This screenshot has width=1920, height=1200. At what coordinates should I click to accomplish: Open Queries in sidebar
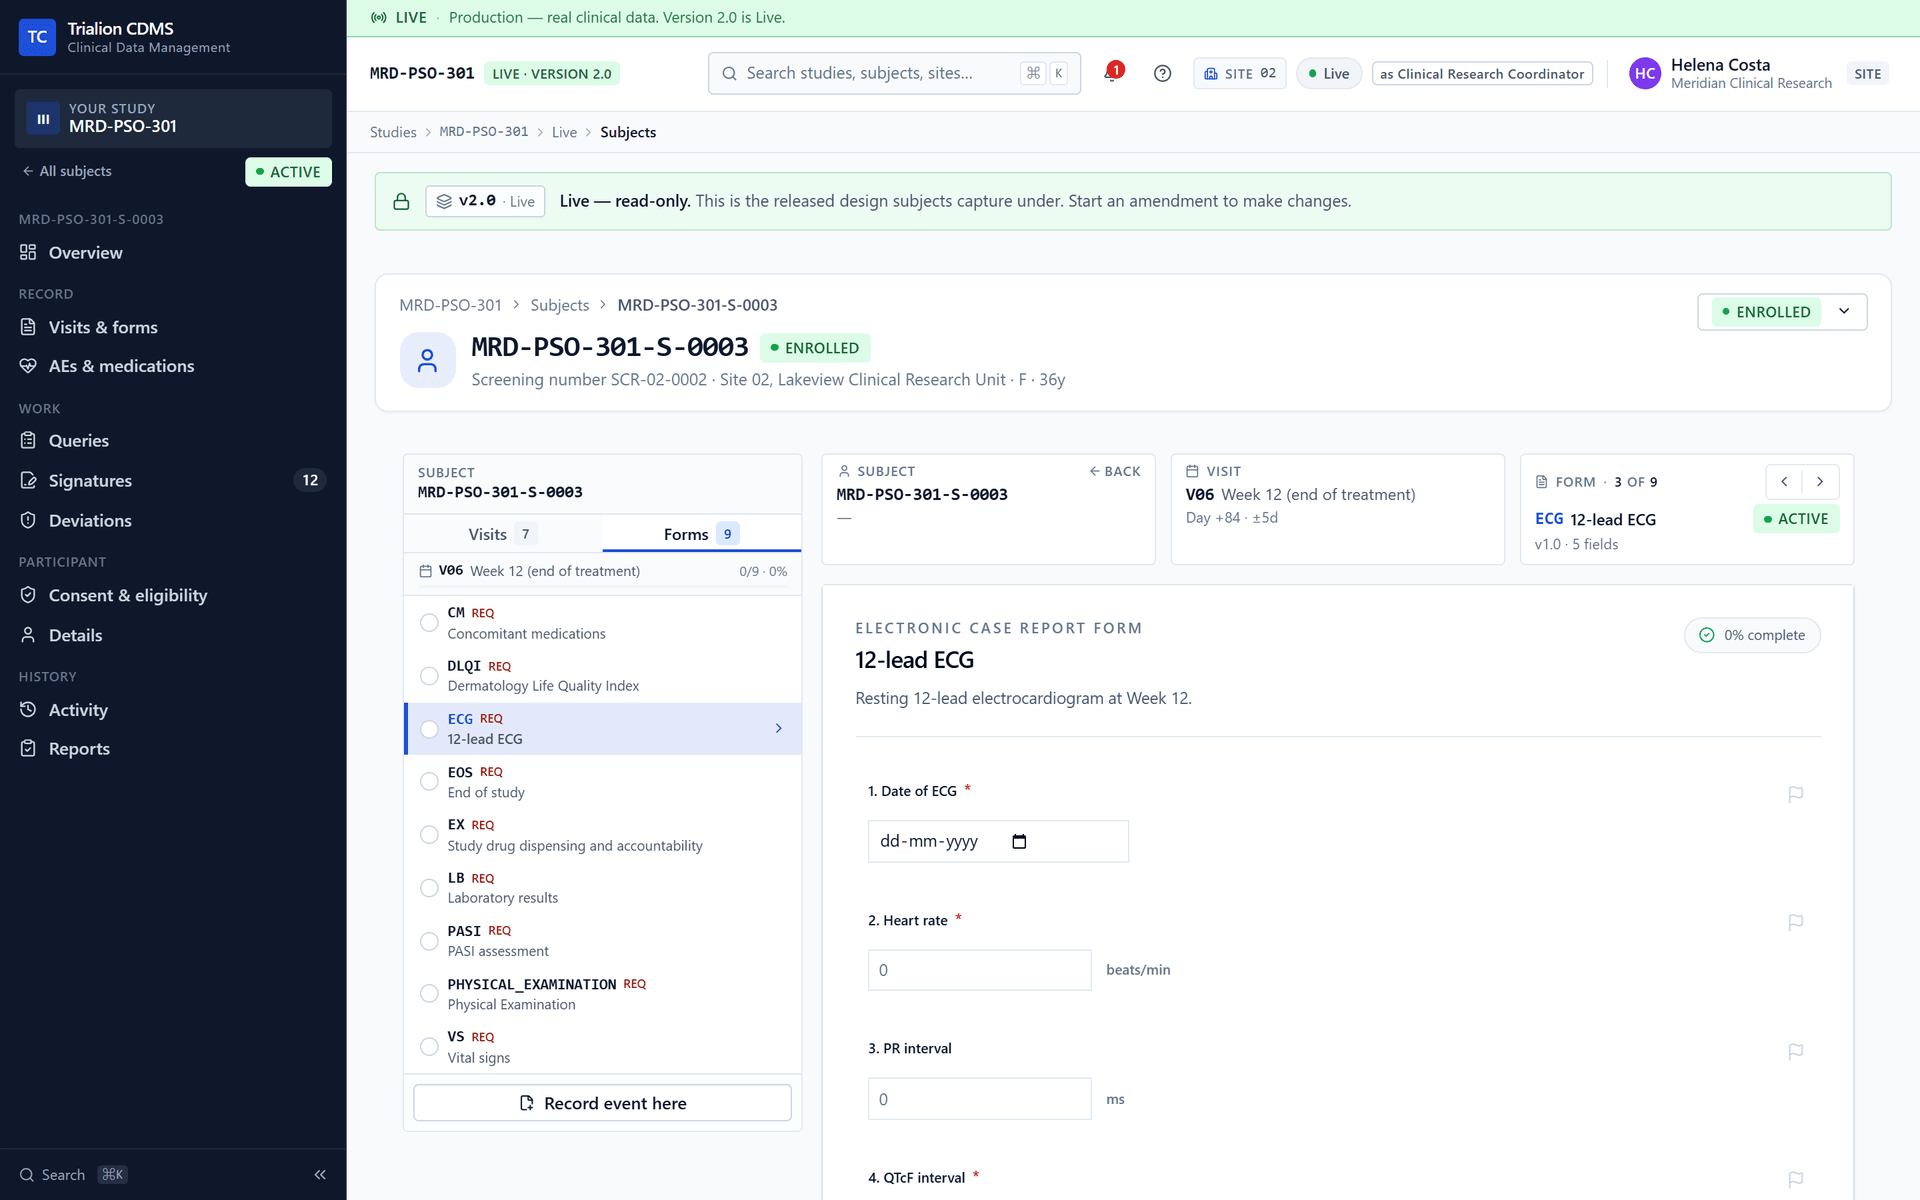tap(173, 441)
